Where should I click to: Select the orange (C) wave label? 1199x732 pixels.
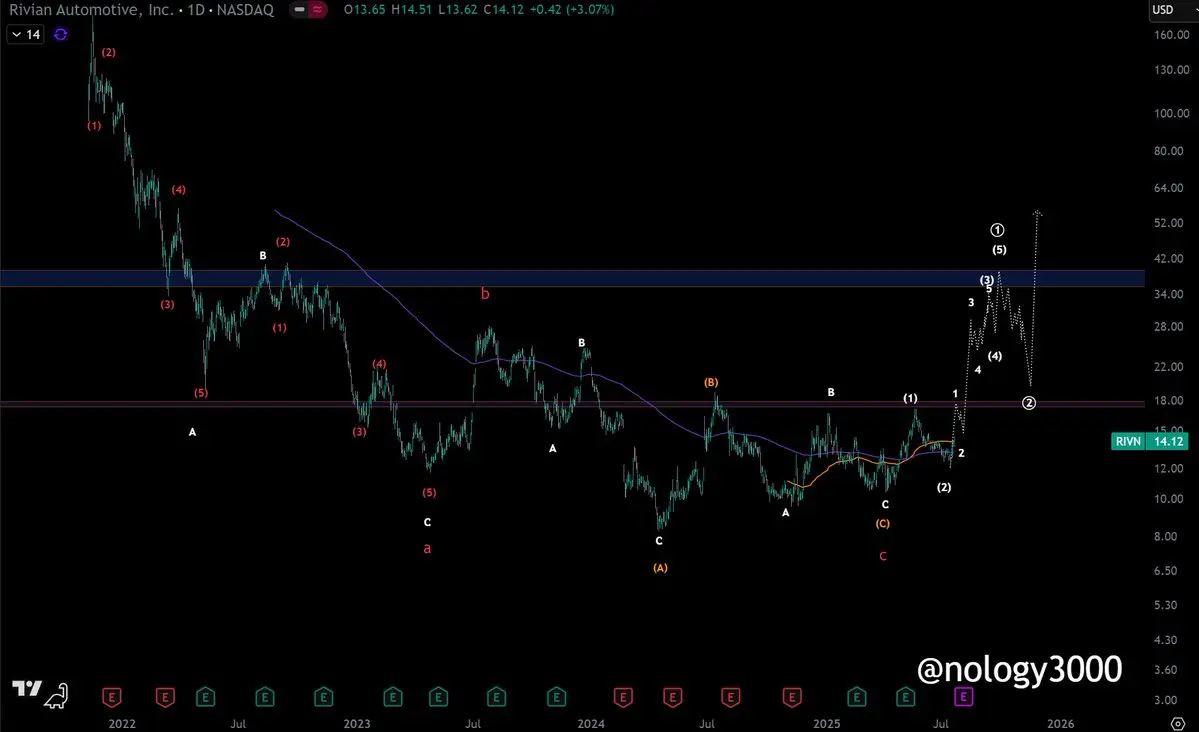click(882, 524)
